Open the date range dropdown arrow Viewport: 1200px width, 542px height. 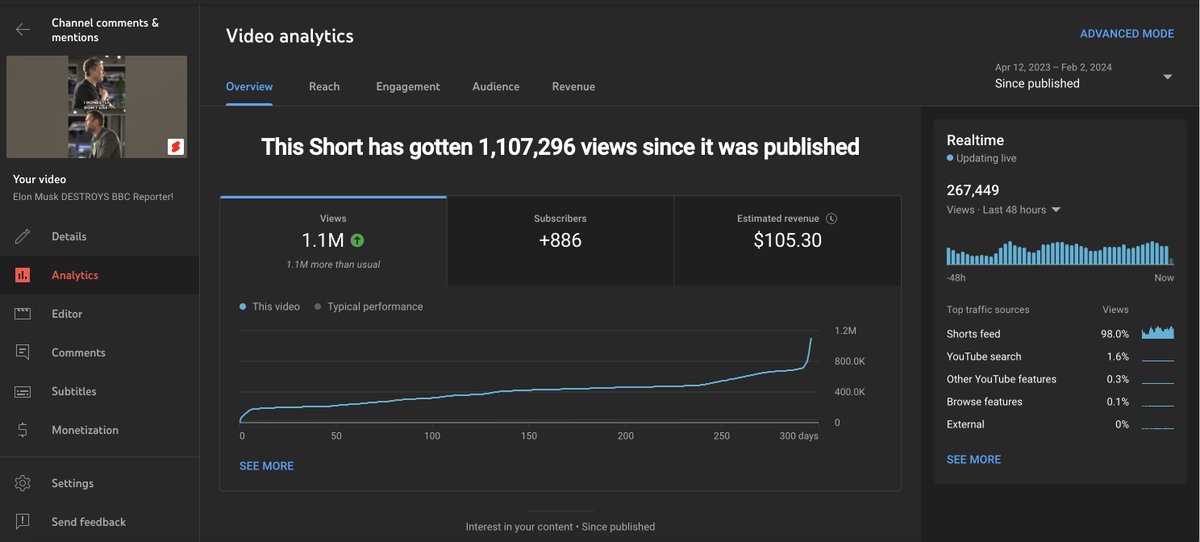click(x=1167, y=77)
